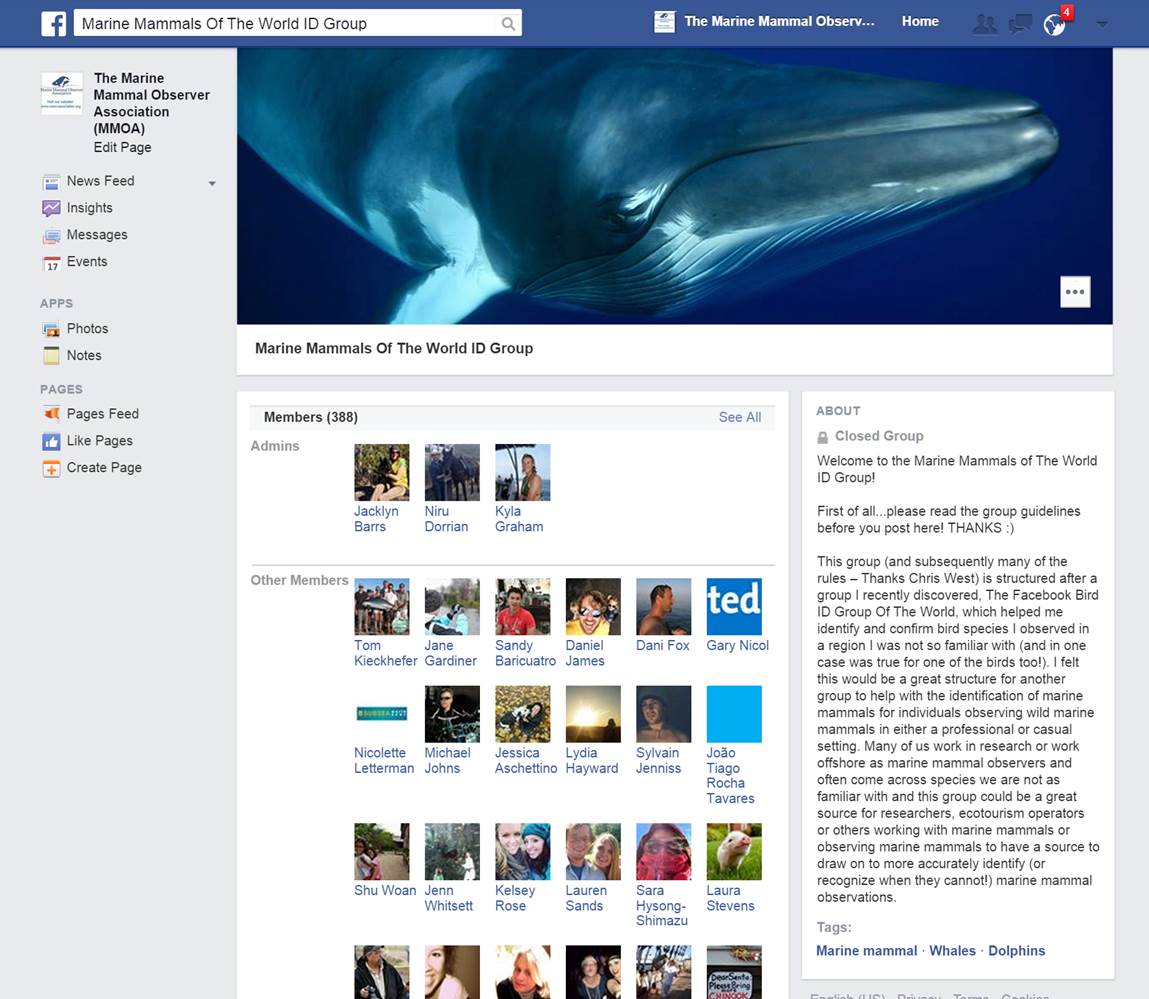Open Niru Dorrian's profile name link
The width and height of the screenshot is (1149, 999).
click(x=446, y=519)
